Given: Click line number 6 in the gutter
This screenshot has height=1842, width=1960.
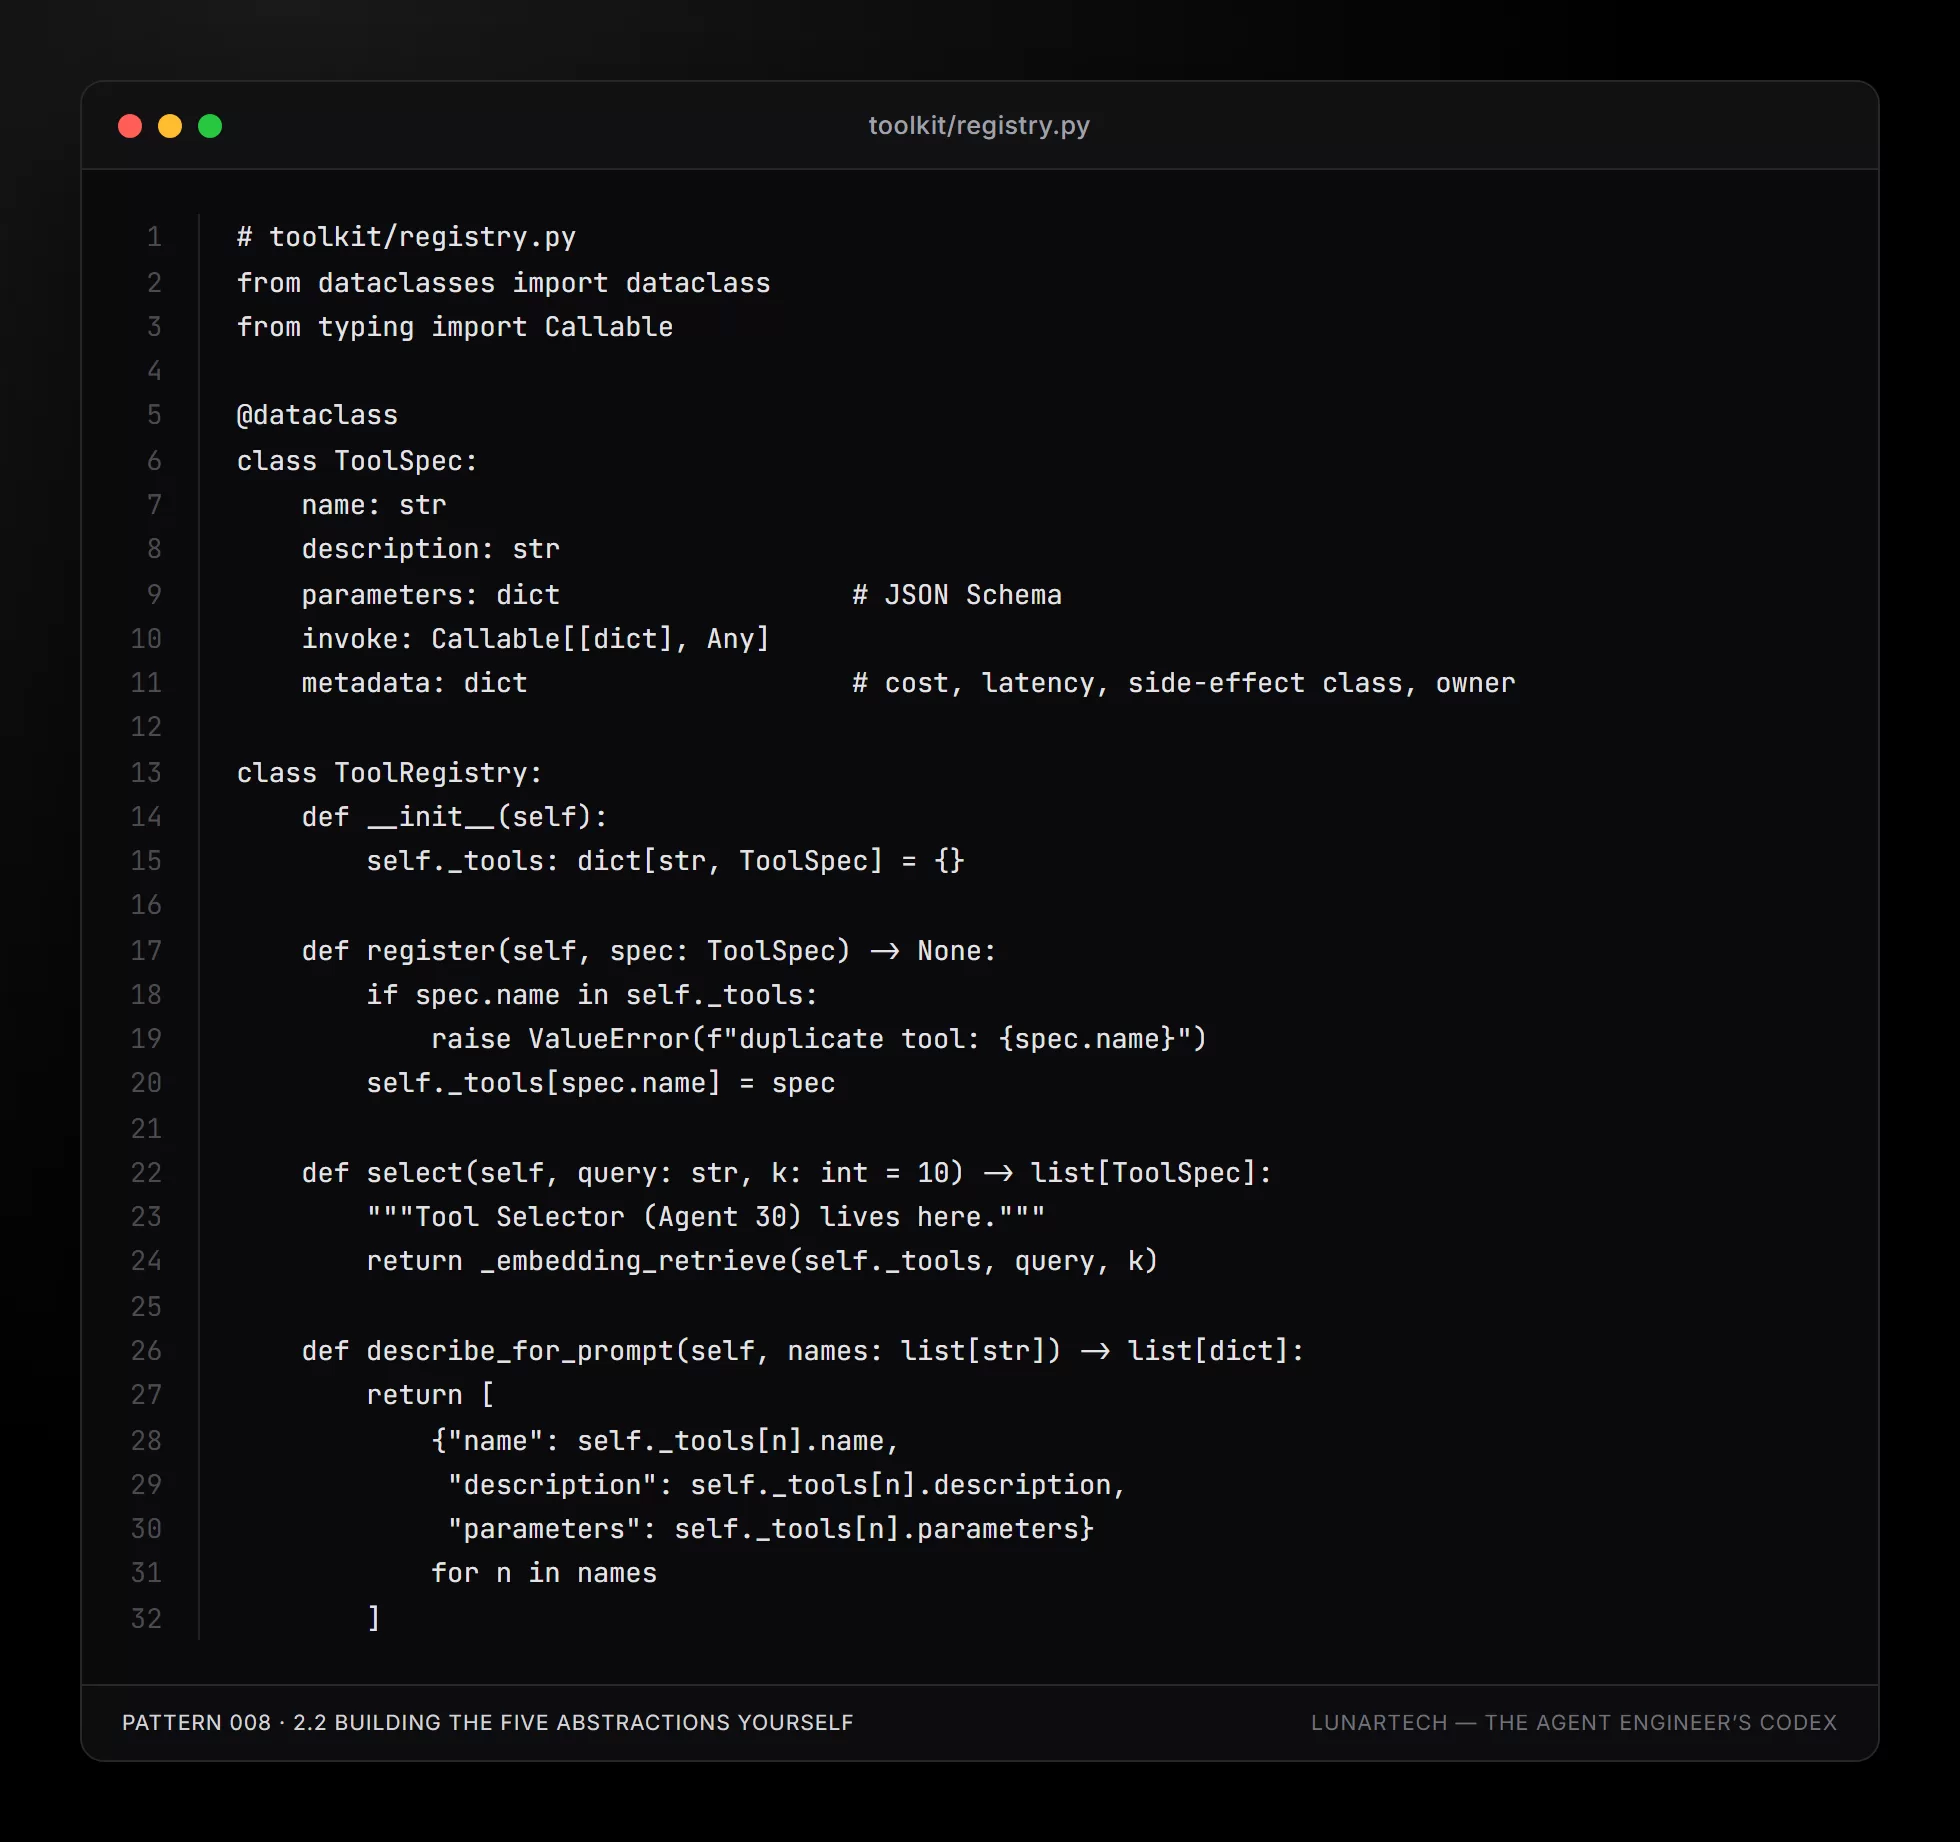Looking at the screenshot, I should click(154, 461).
